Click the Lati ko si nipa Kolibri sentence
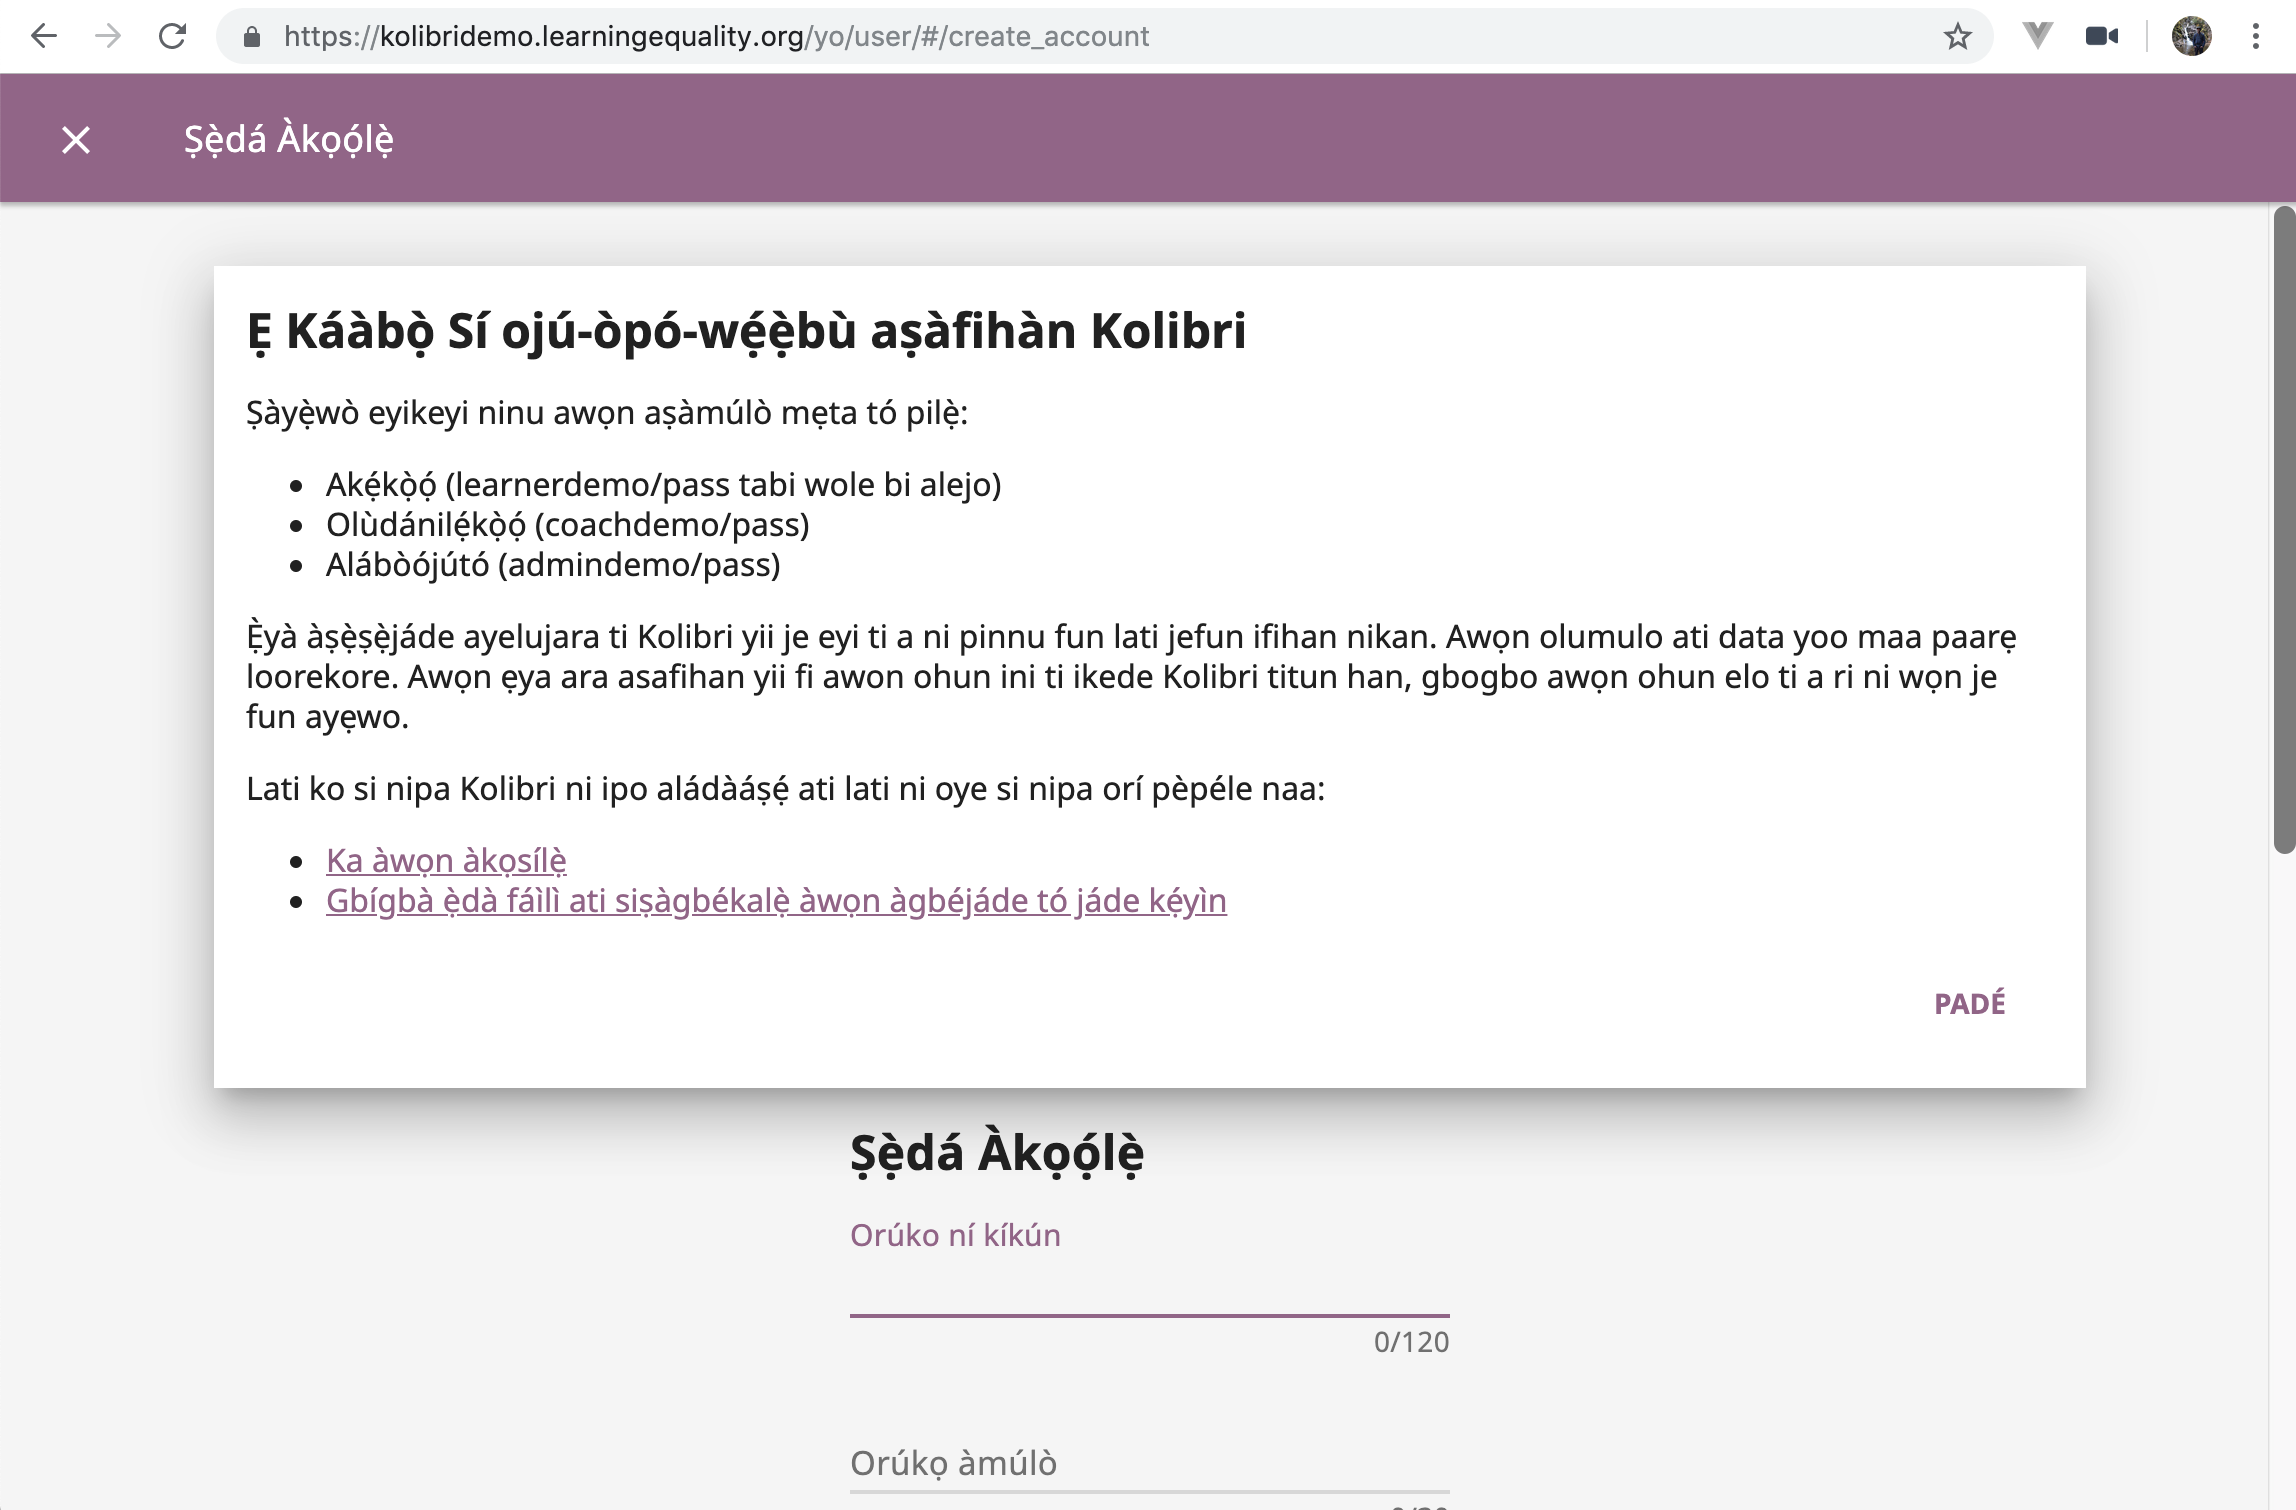This screenshot has width=2296, height=1510. point(785,789)
